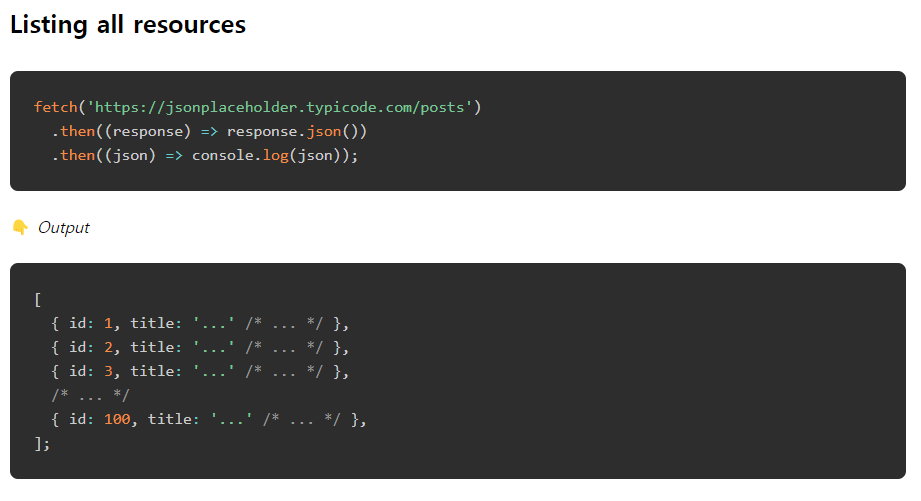Click the "(response)" parameter in code
The image size is (921, 501).
[x=147, y=132]
